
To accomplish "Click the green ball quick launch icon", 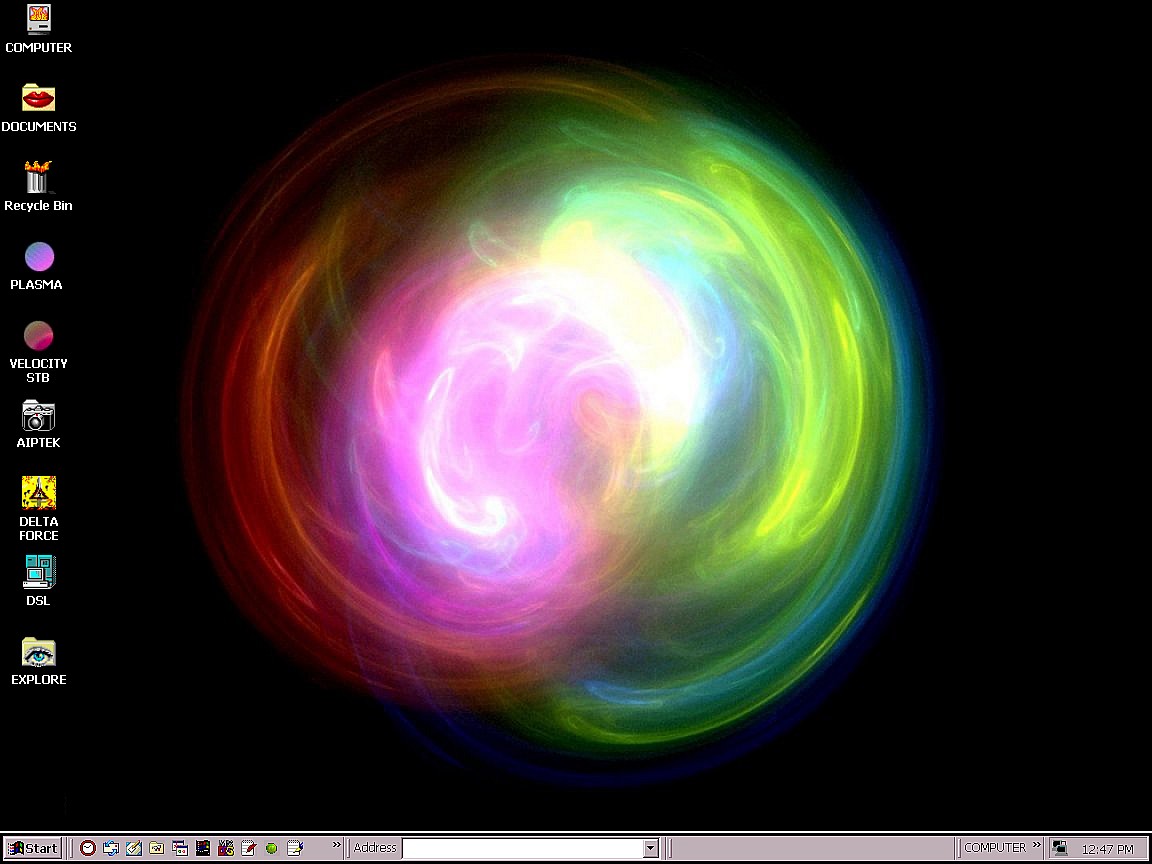I will 271,848.
